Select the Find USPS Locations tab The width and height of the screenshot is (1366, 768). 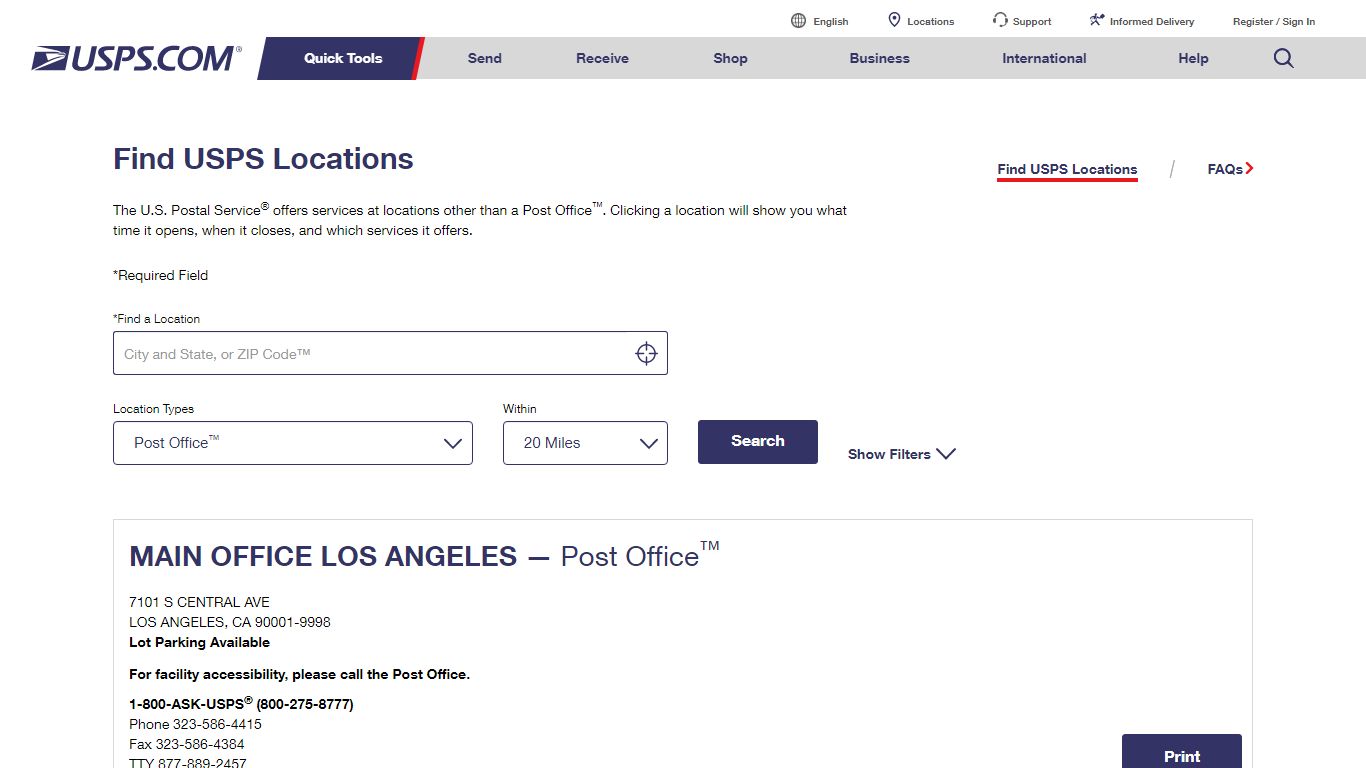pyautogui.click(x=1067, y=169)
